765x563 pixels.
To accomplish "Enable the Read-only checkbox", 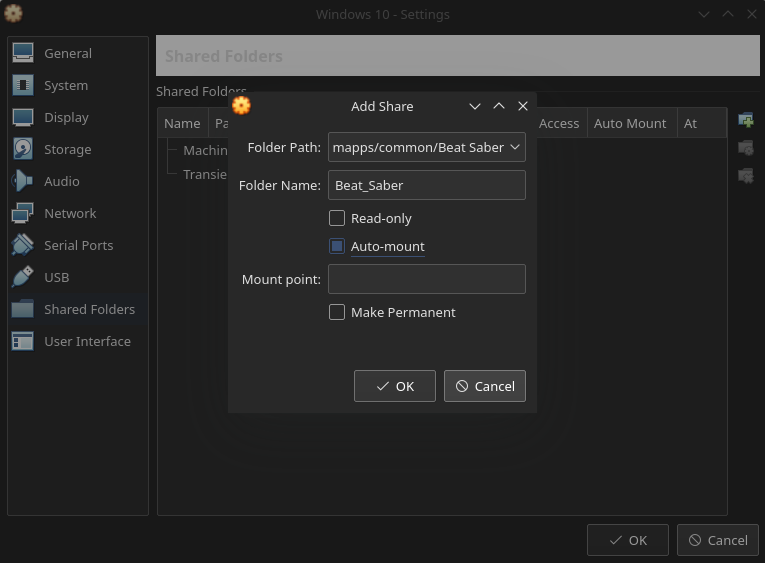I will tap(337, 218).
